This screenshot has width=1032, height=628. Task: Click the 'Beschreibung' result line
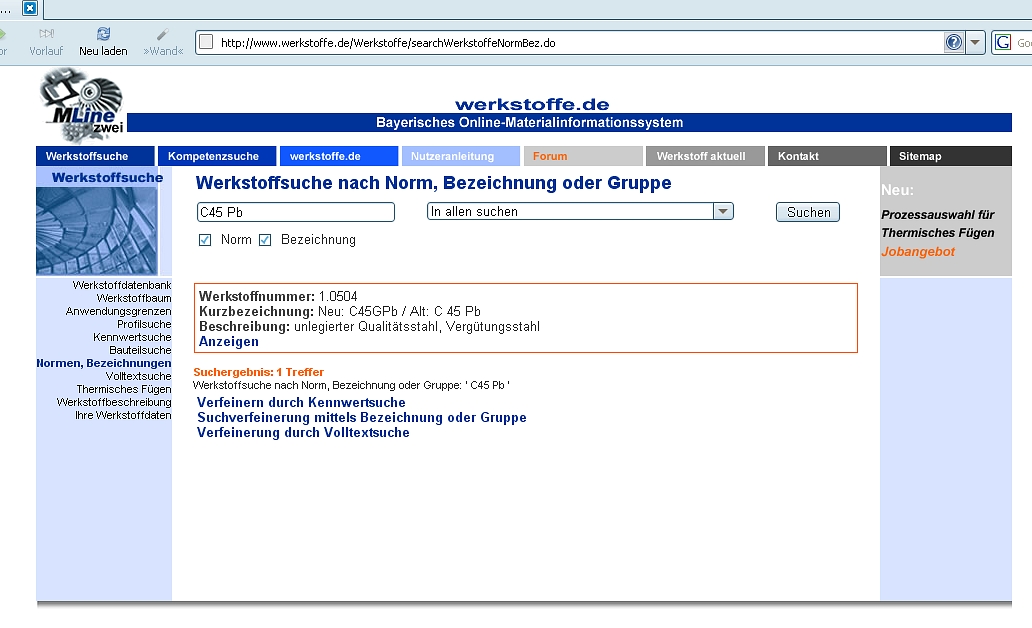pyautogui.click(x=369, y=327)
